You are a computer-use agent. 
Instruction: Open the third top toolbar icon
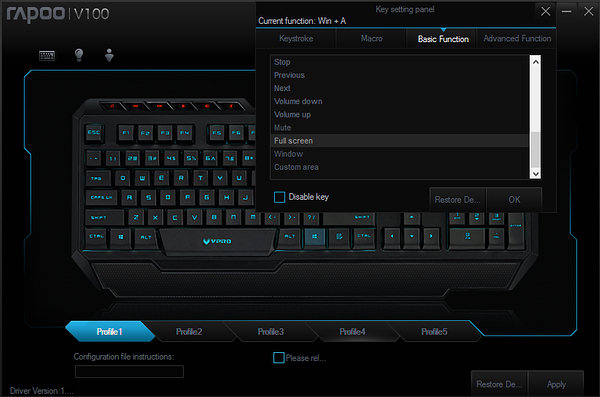click(x=109, y=55)
